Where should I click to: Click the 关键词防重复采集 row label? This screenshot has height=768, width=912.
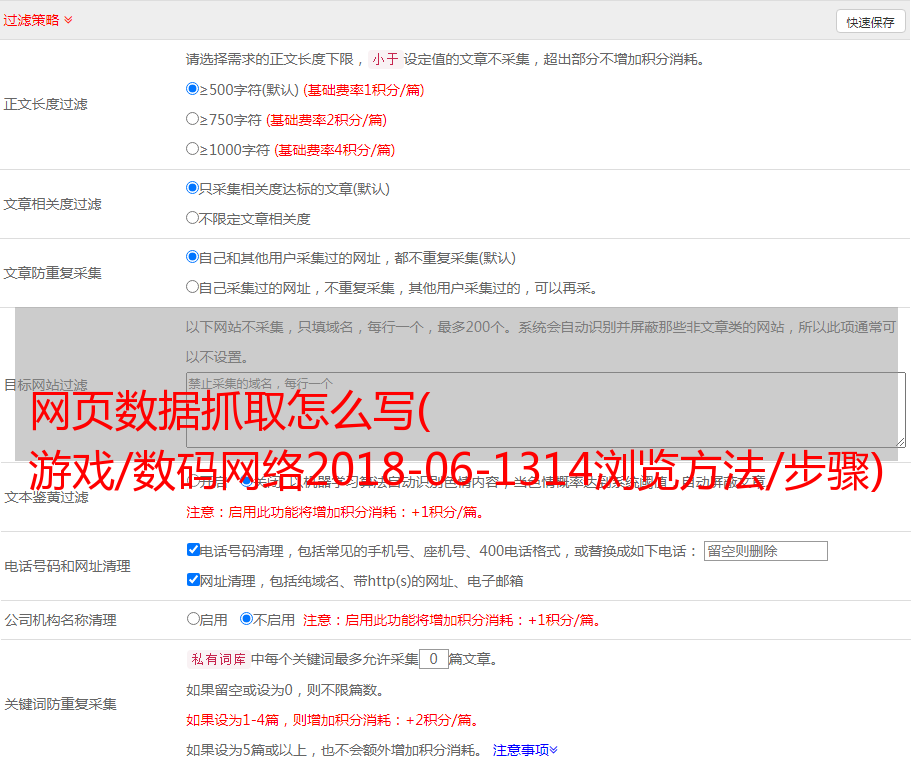[x=60, y=705]
